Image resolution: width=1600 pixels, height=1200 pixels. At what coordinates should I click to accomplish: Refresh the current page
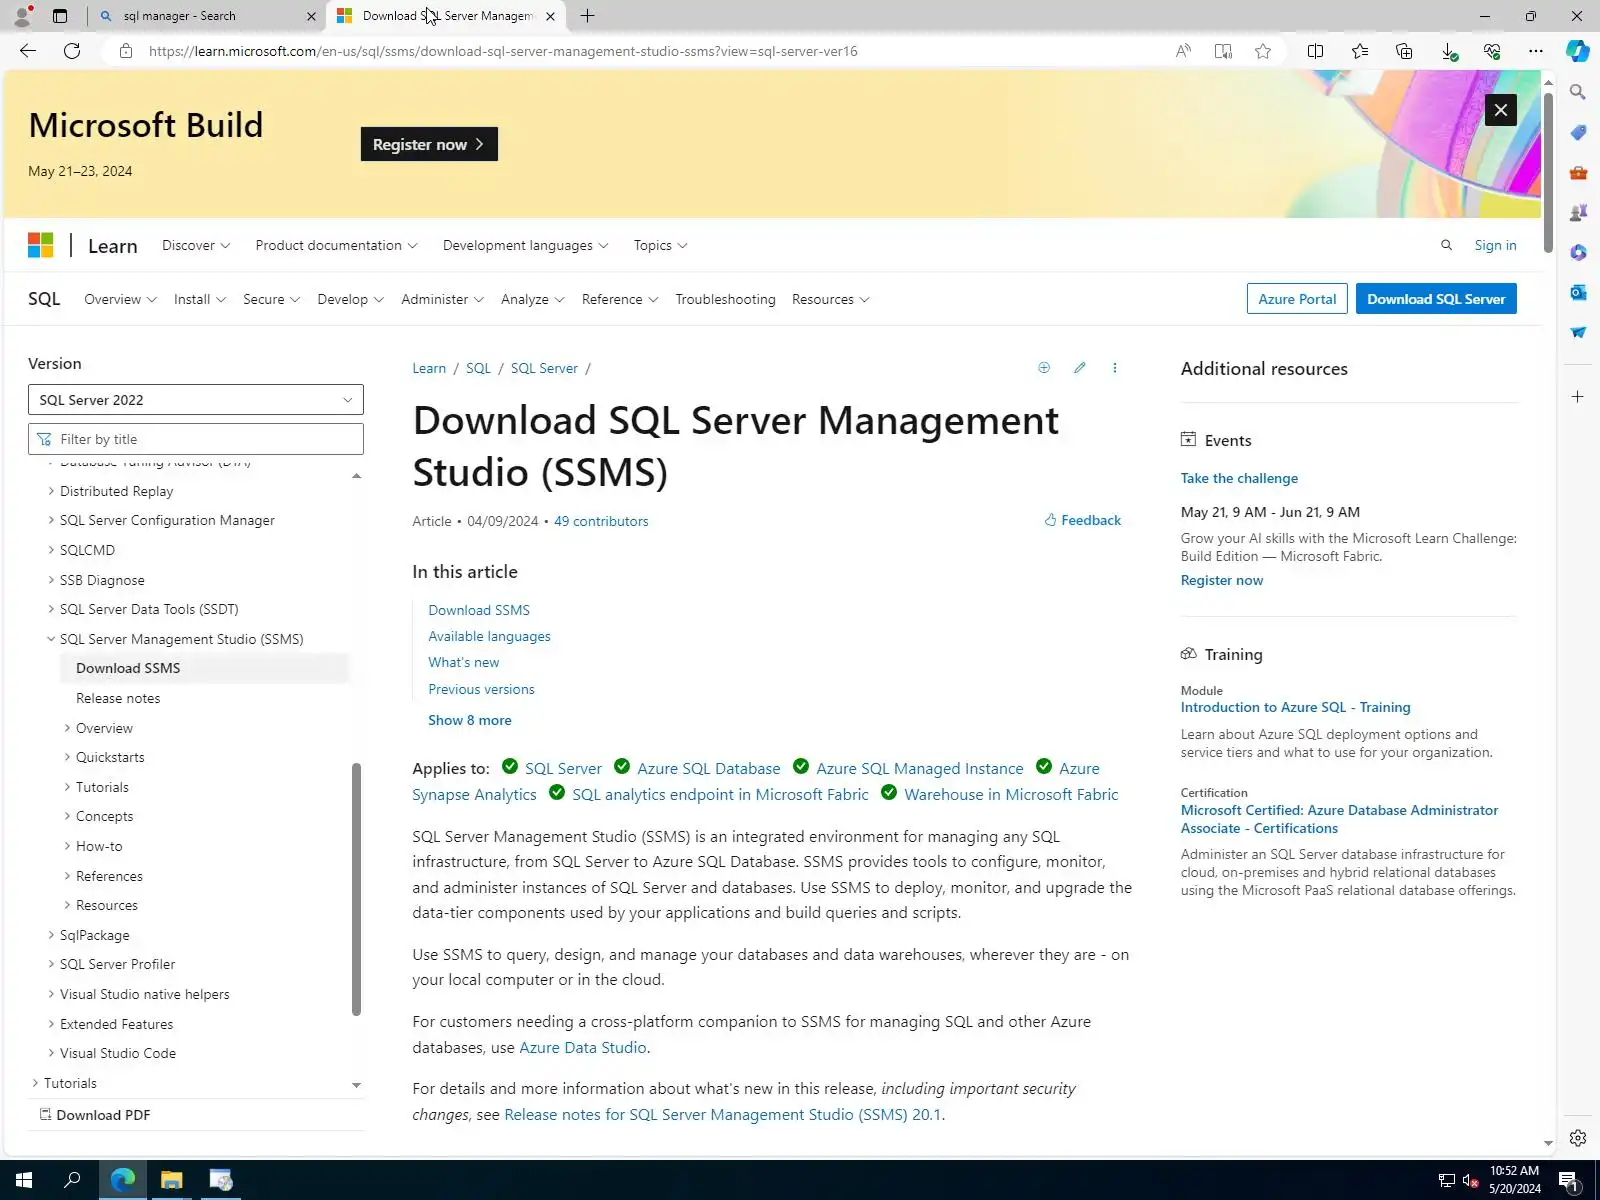(72, 51)
